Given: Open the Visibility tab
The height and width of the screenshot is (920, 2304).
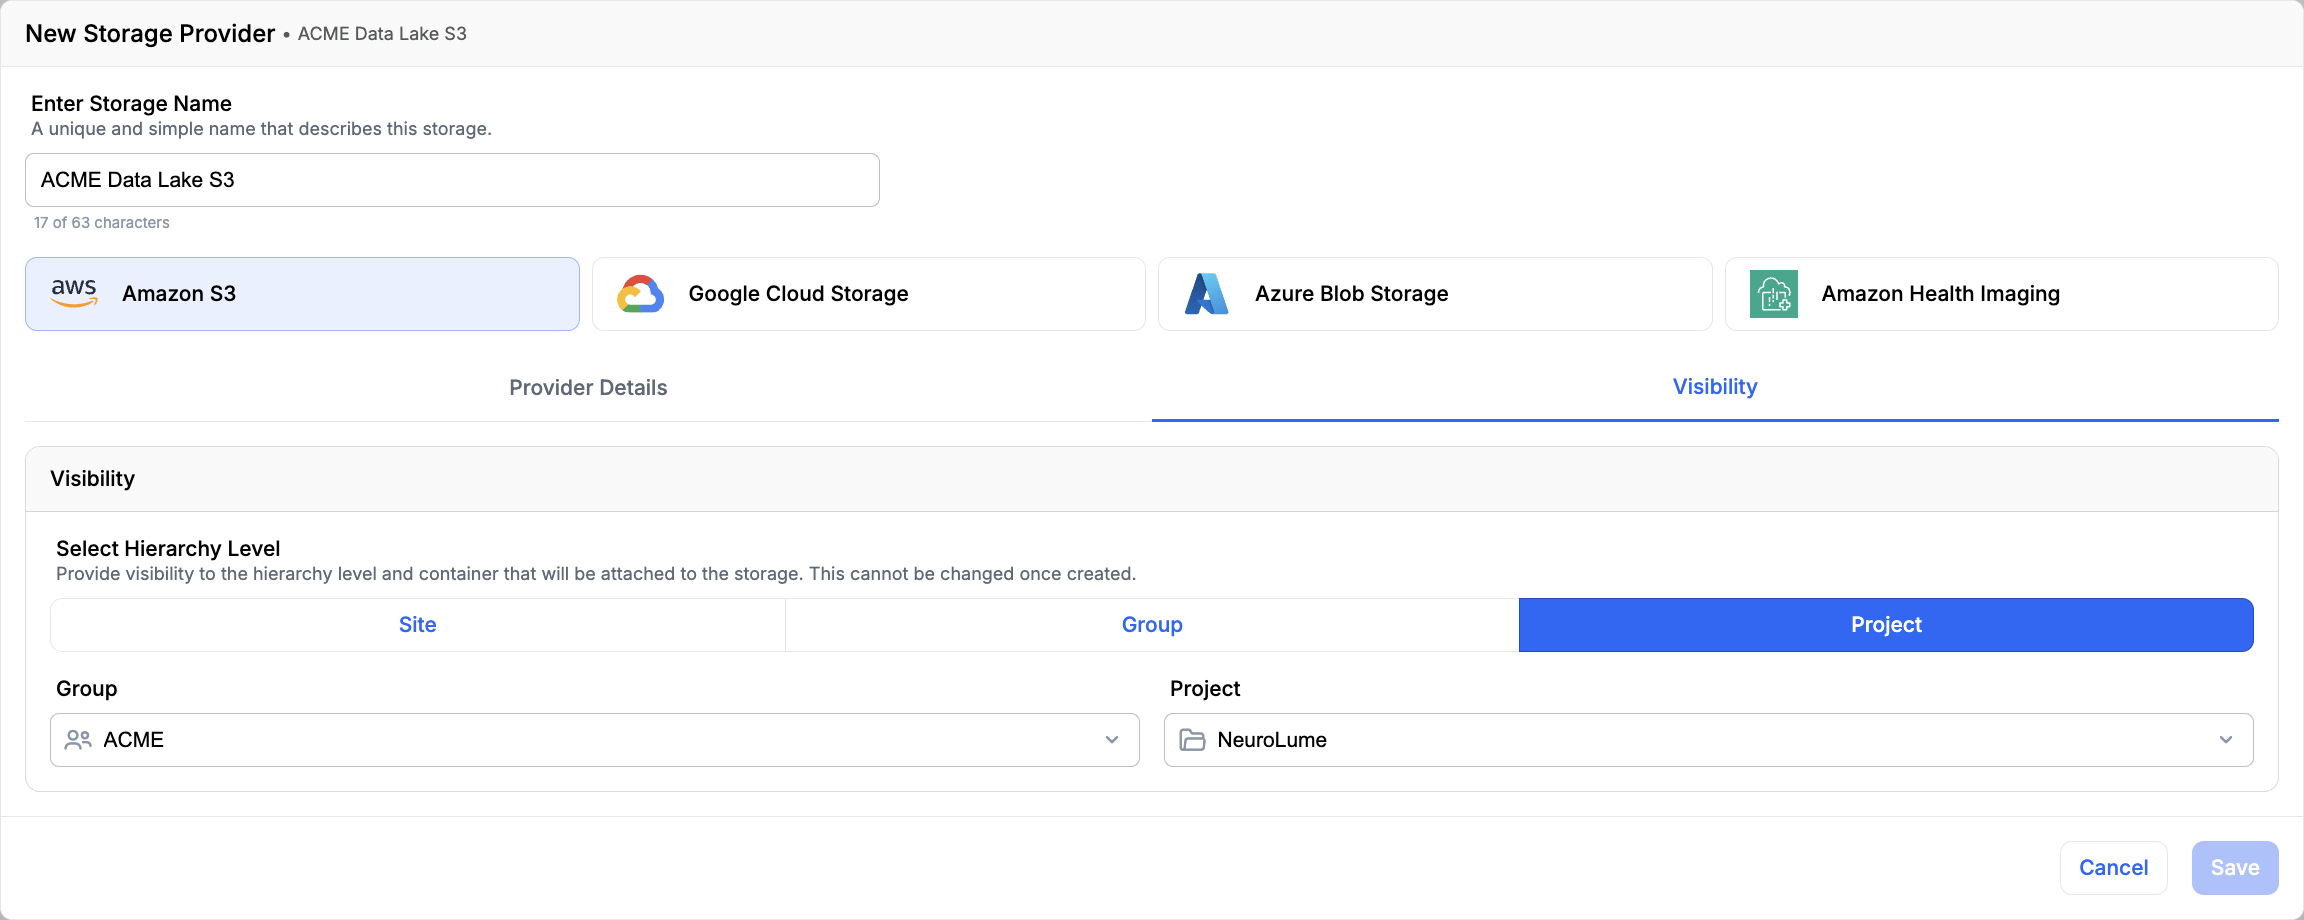Looking at the screenshot, I should [1715, 387].
